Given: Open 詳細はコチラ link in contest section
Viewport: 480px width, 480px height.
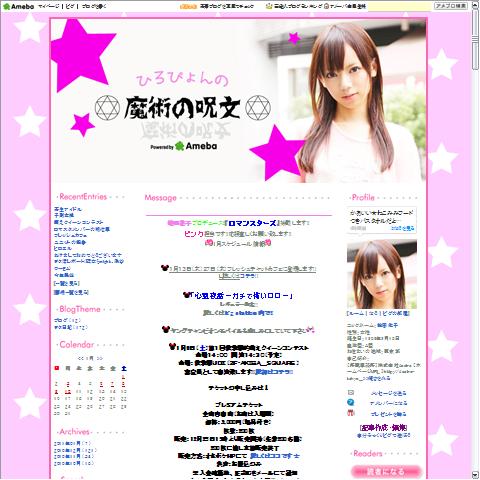Looking at the screenshot, I should [274, 372].
